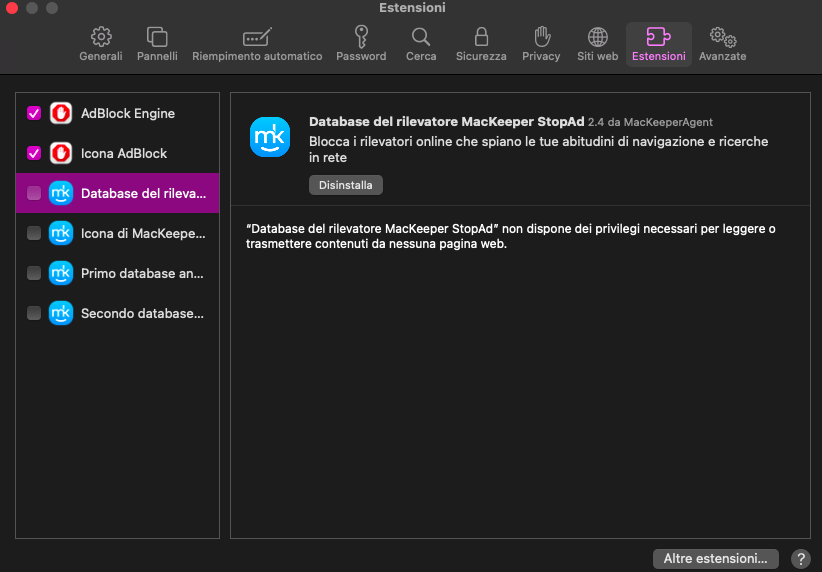The width and height of the screenshot is (822, 572).
Task: Click the large MacKeeper logo in details pane
Action: (x=270, y=137)
